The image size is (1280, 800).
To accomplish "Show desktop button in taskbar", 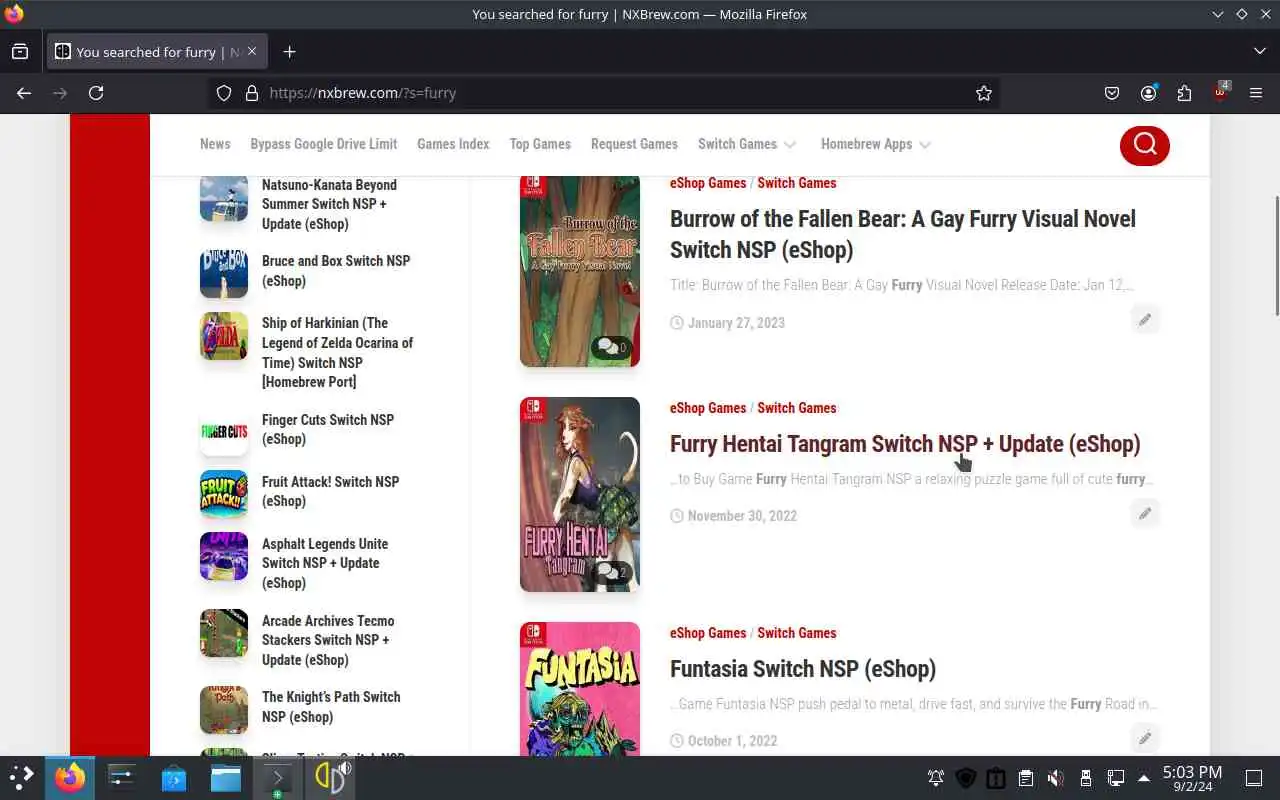I will tap(1254, 778).
